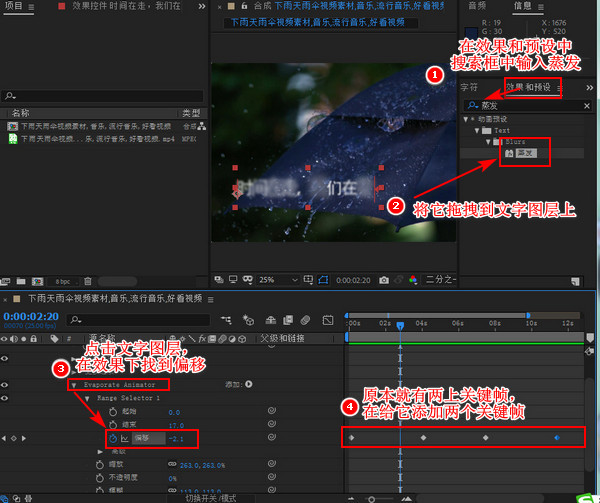Go to previous keyframe of 偏移
The height and width of the screenshot is (503, 600).
coord(4,438)
